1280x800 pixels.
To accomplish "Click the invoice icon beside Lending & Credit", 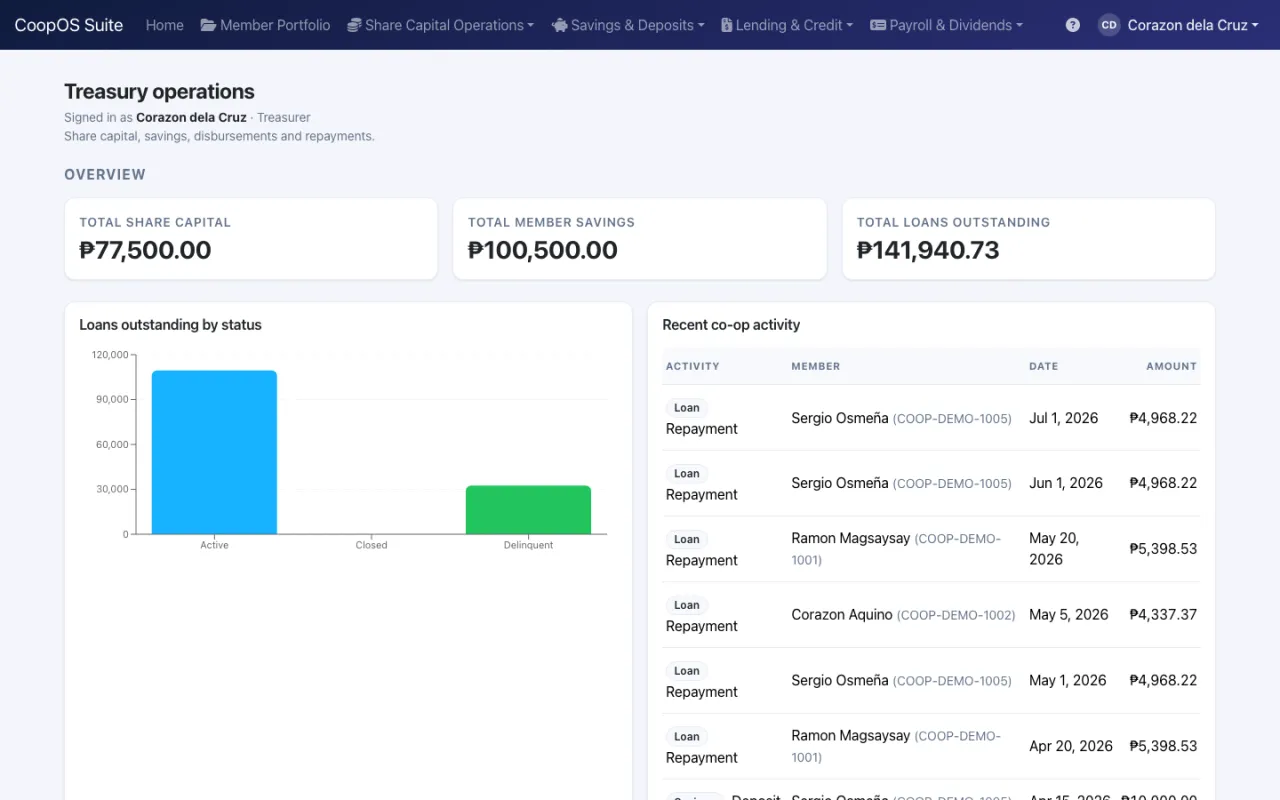I will coord(726,25).
